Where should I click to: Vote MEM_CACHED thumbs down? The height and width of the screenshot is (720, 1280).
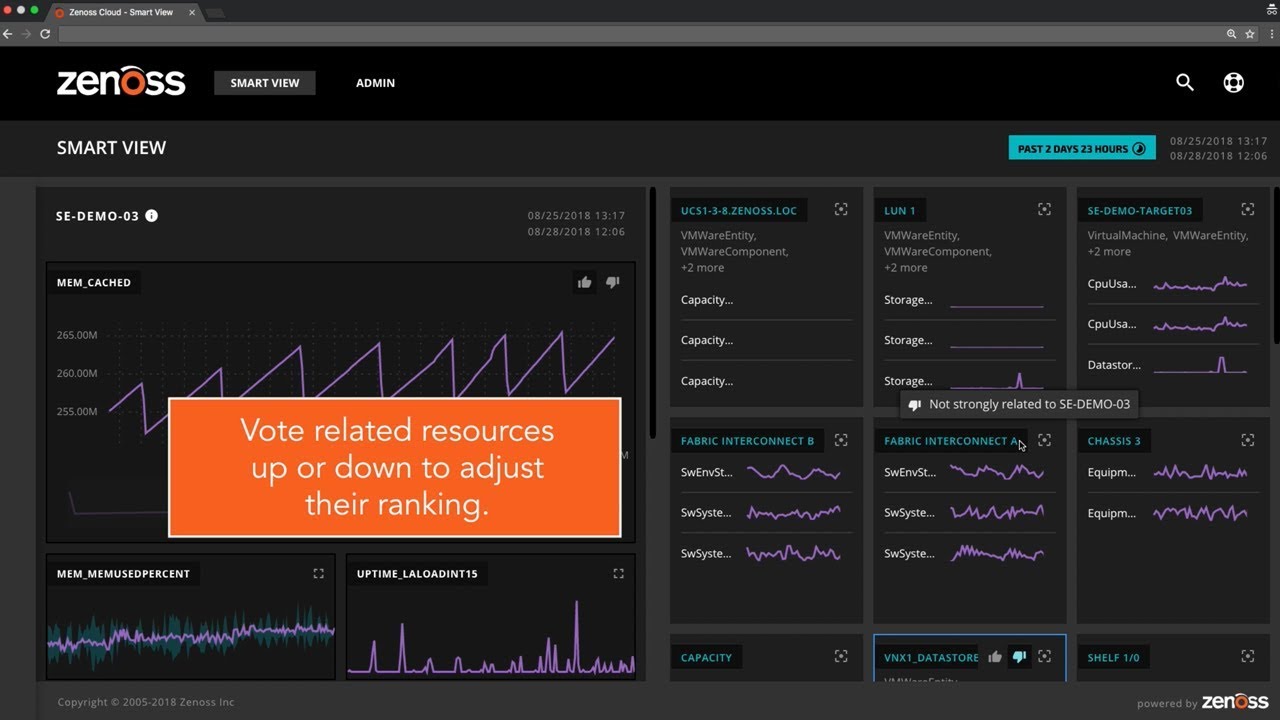(x=613, y=282)
